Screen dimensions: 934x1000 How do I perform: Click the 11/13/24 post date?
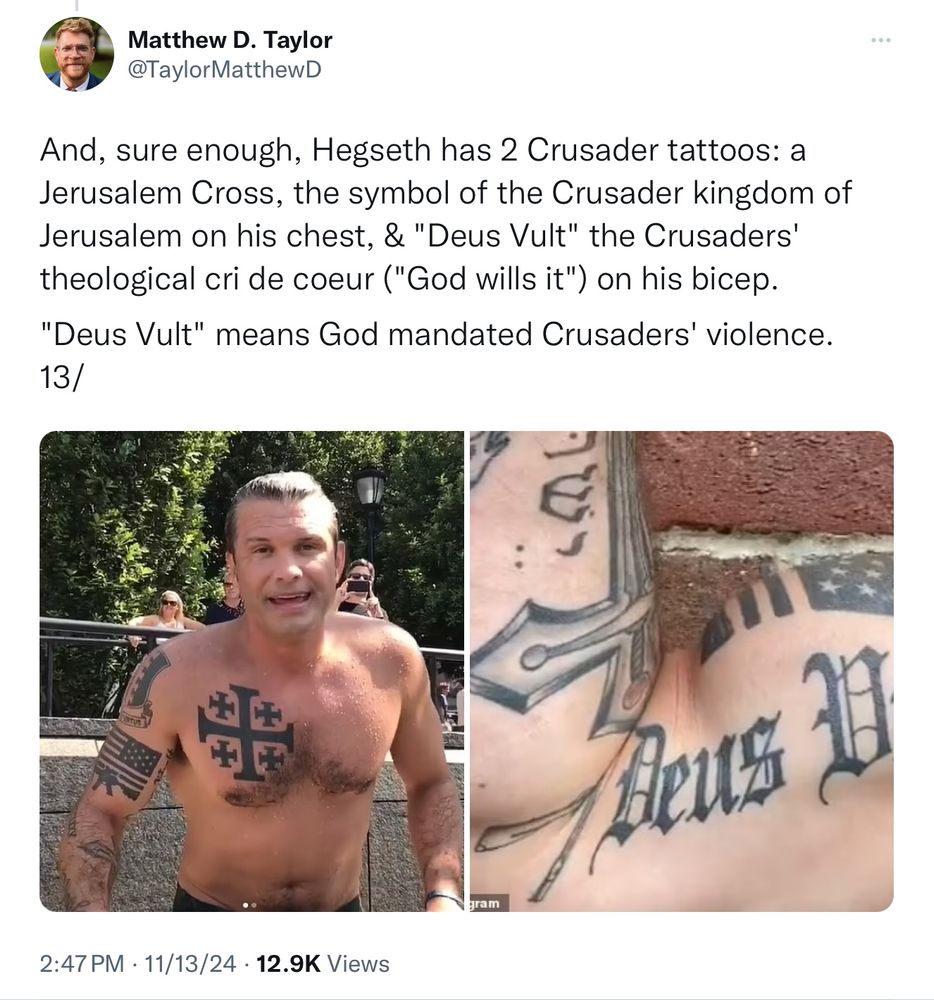[x=190, y=963]
